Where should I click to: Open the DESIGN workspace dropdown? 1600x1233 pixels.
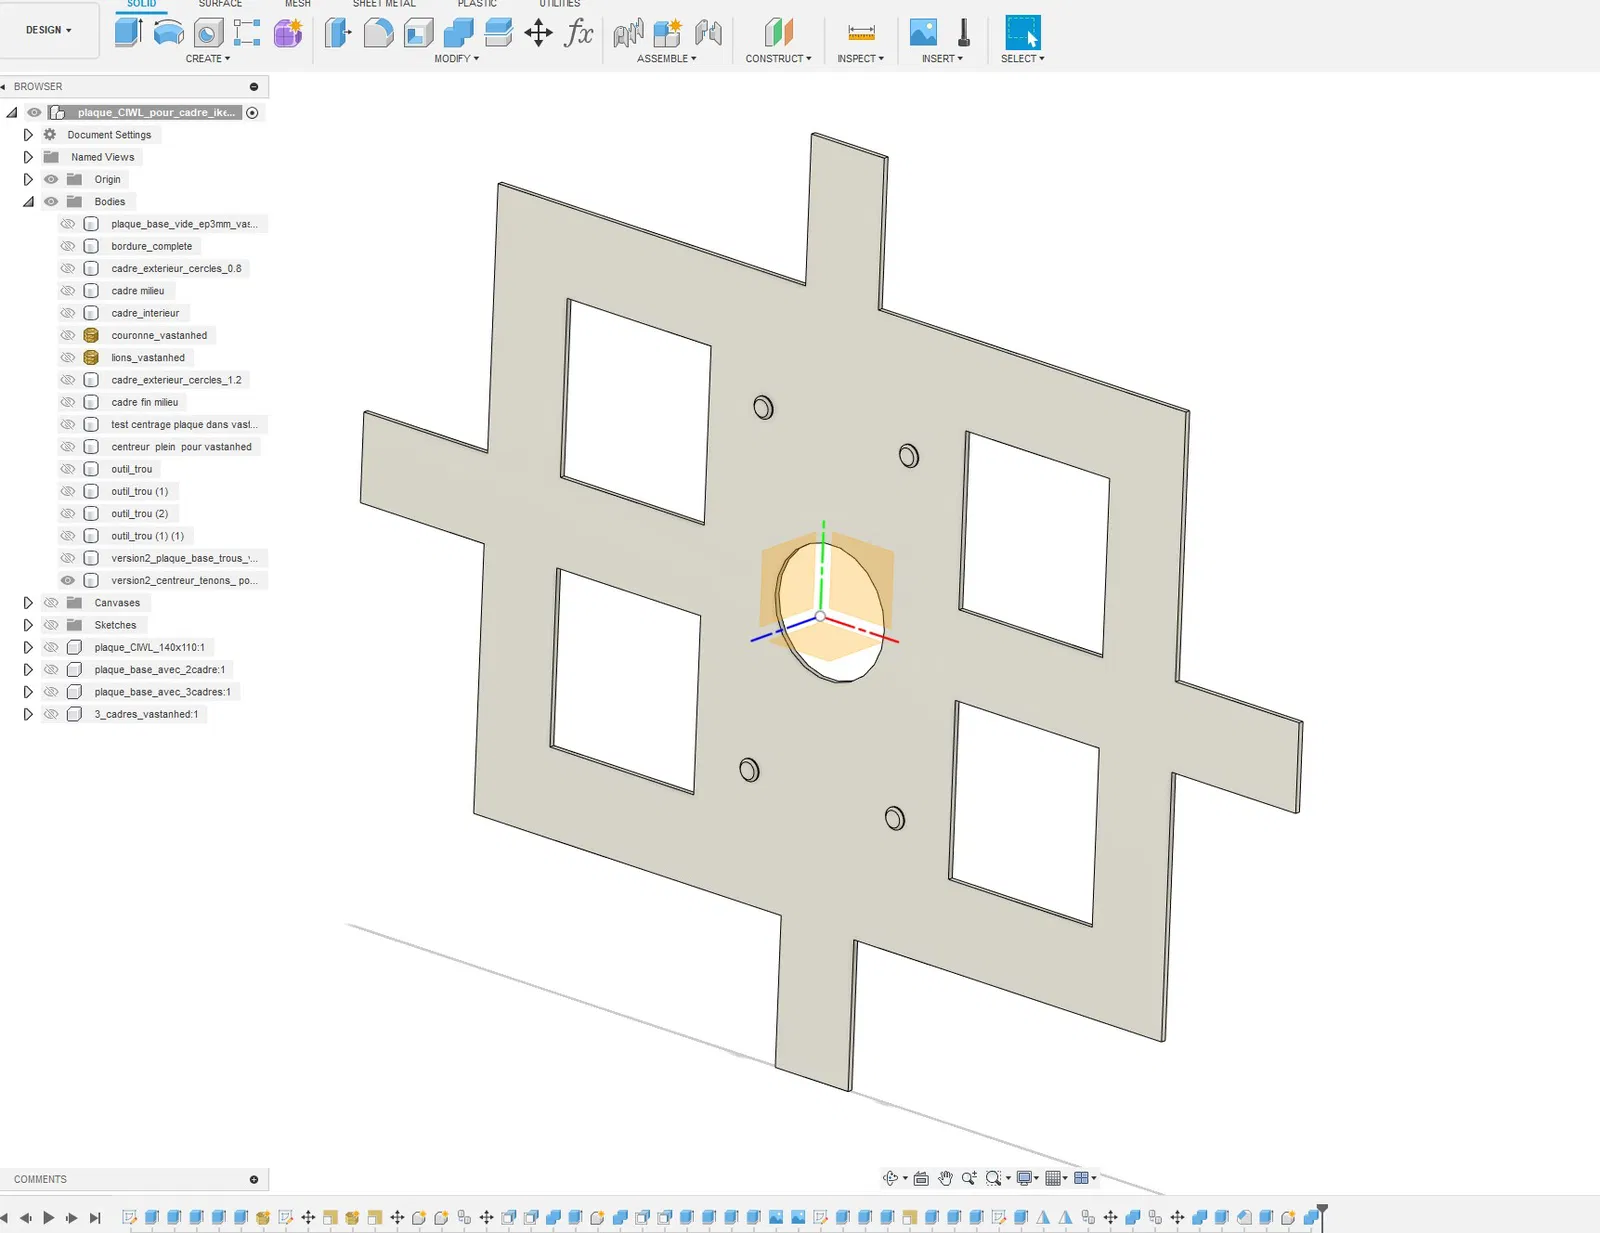pos(49,30)
